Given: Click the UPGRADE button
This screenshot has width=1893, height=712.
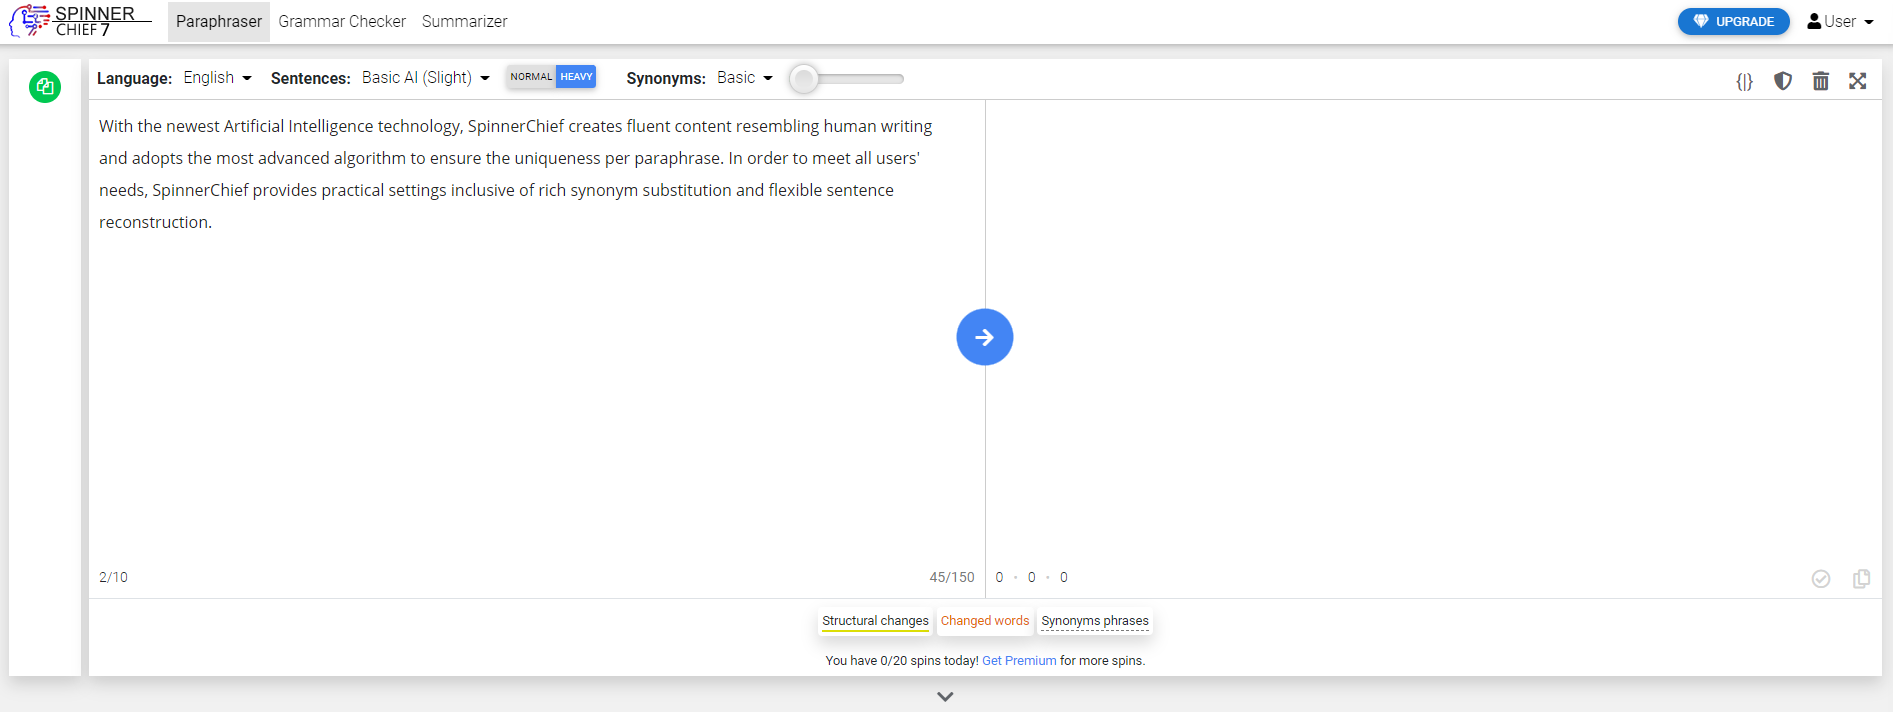Looking at the screenshot, I should (1734, 21).
